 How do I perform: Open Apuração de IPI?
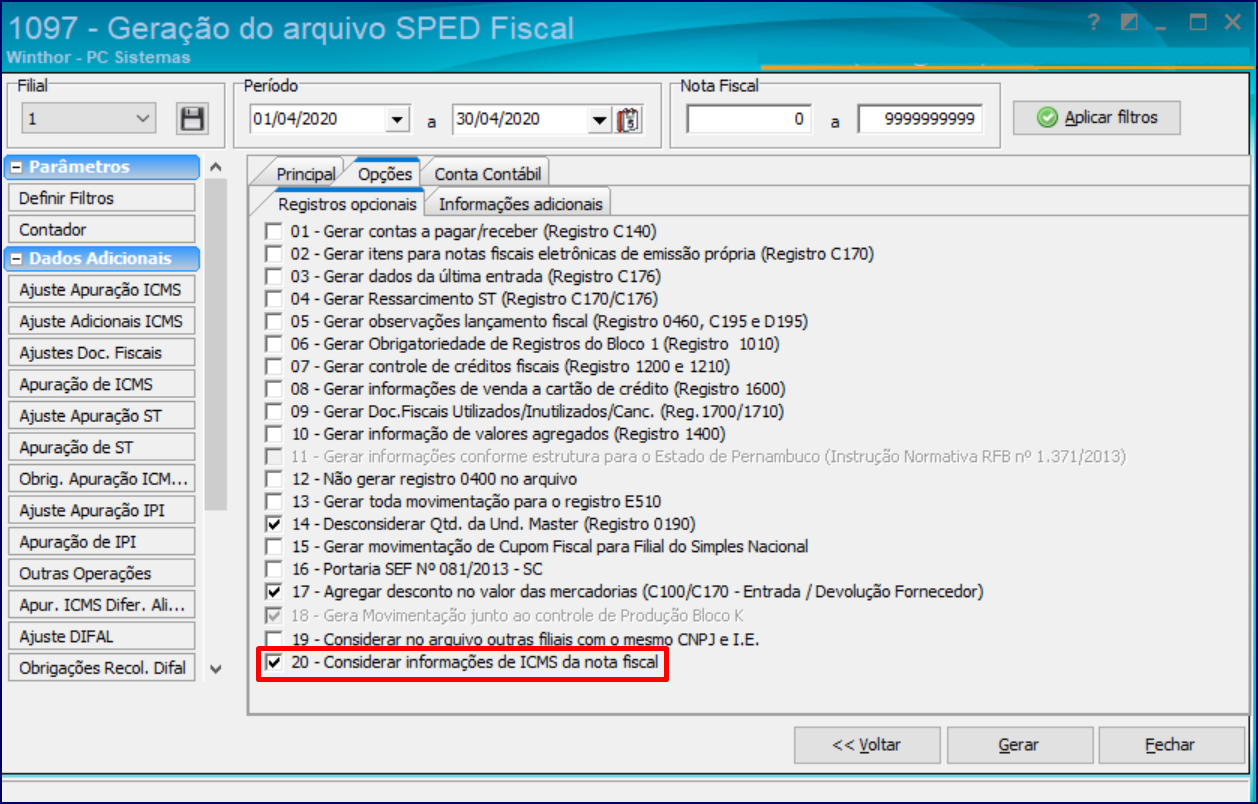[101, 542]
